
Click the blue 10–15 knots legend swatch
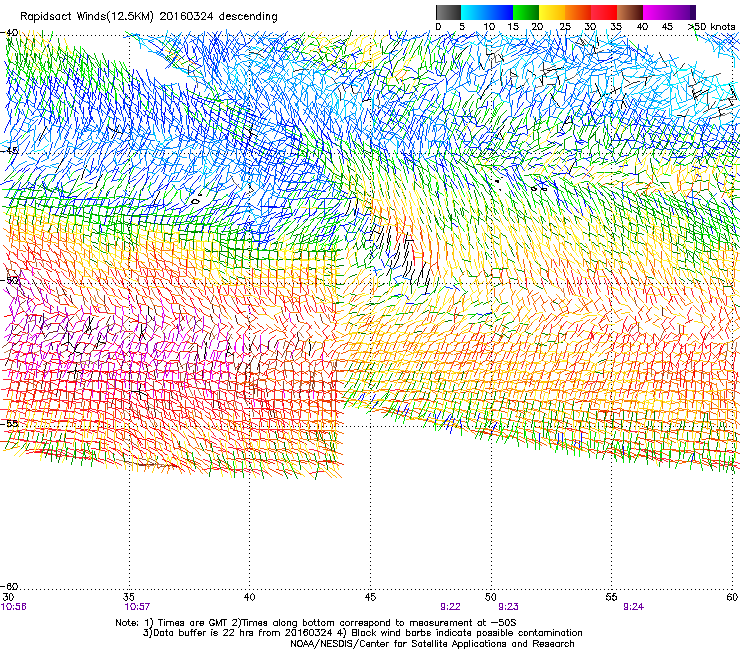(x=500, y=12)
